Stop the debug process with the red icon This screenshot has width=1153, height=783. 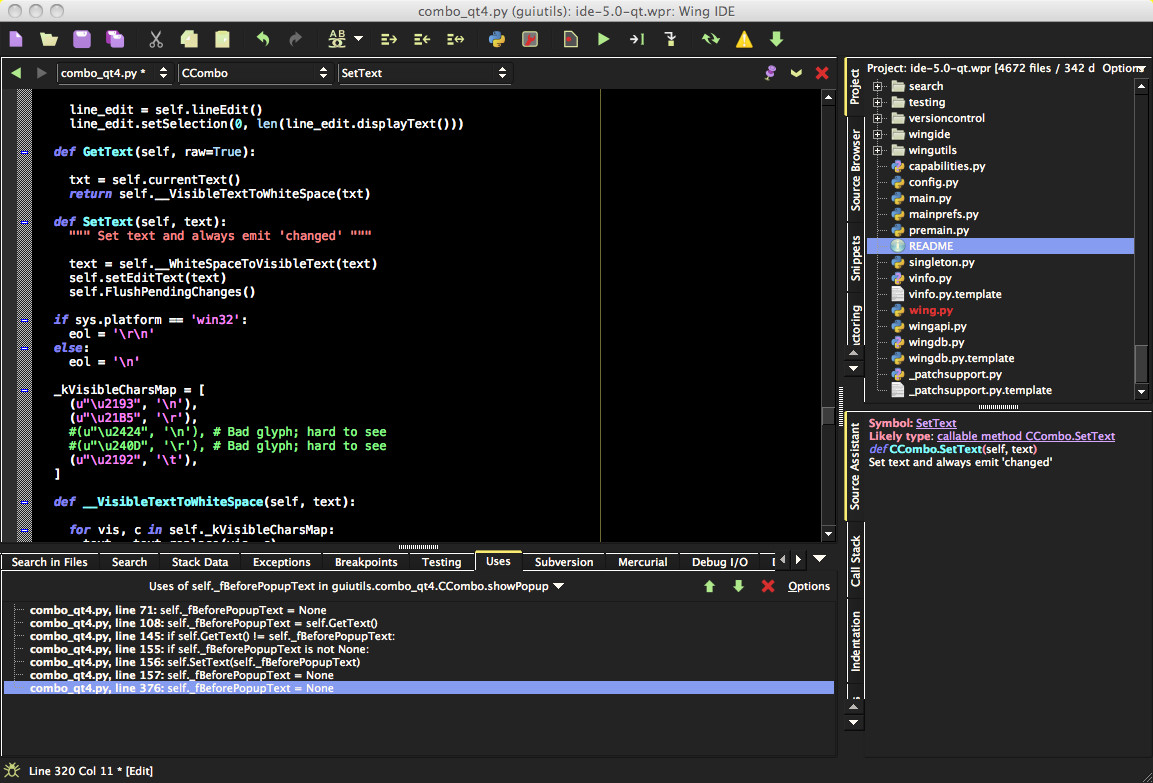point(530,38)
